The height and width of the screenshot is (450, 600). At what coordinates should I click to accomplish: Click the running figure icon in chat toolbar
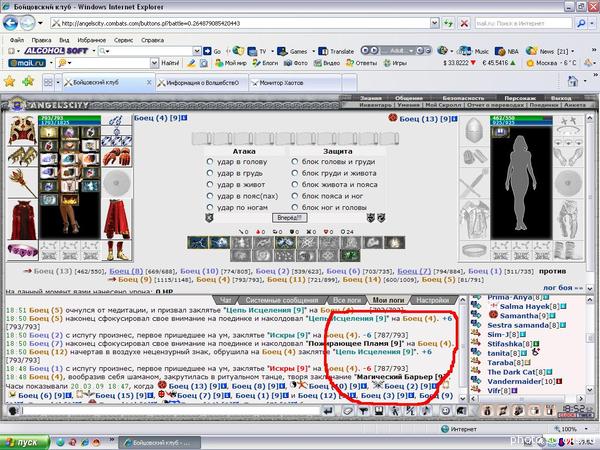[x=395, y=411]
